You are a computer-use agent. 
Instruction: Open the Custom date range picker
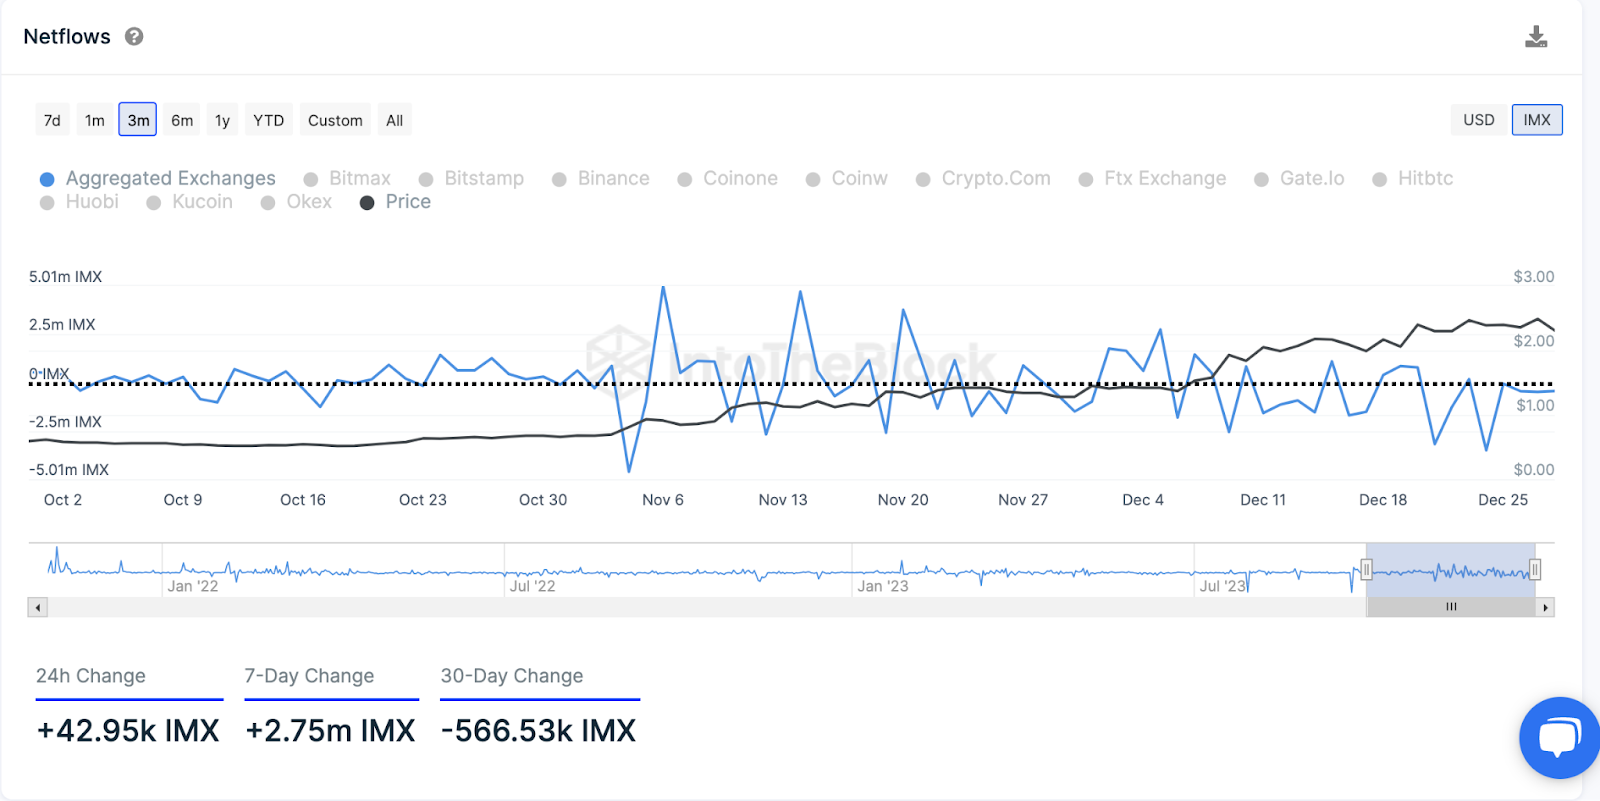click(335, 121)
